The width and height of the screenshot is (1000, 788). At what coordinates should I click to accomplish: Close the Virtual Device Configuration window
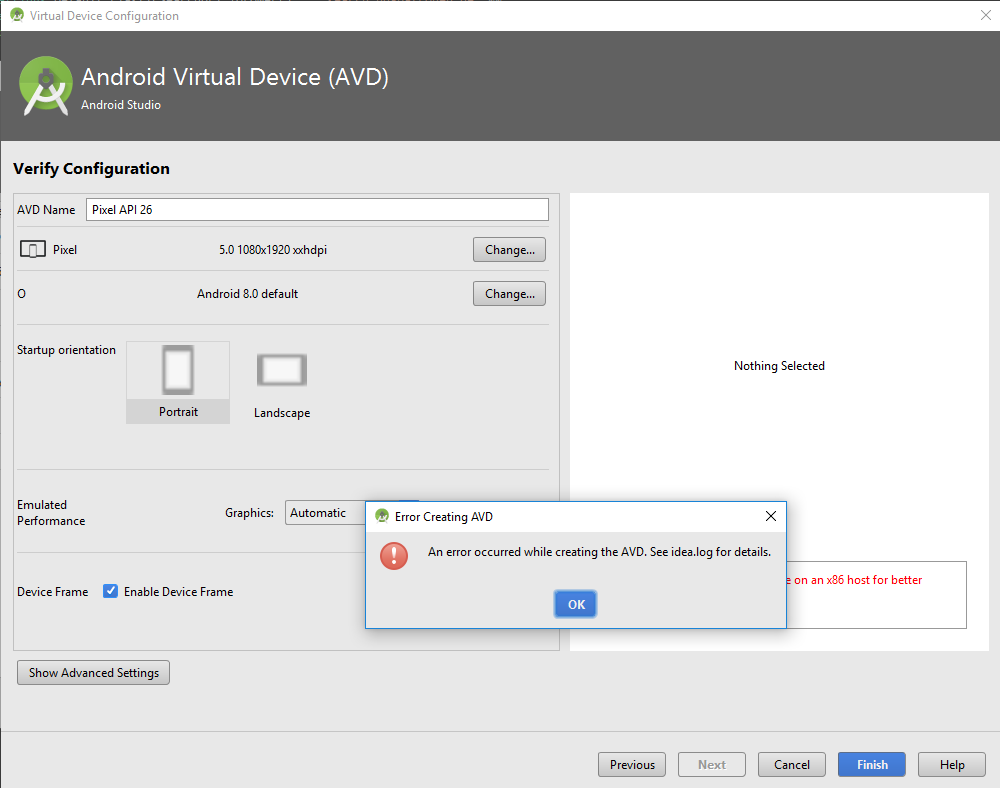click(x=985, y=15)
